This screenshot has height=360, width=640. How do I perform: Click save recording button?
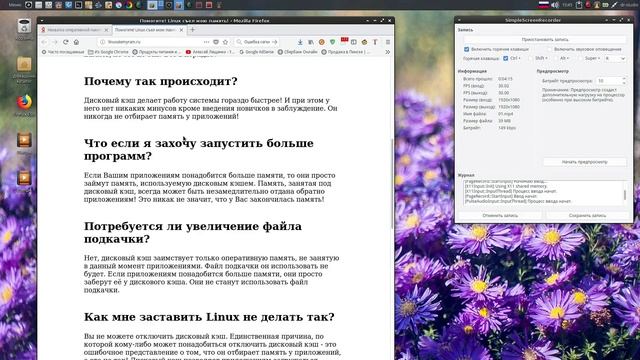pyautogui.click(x=587, y=216)
